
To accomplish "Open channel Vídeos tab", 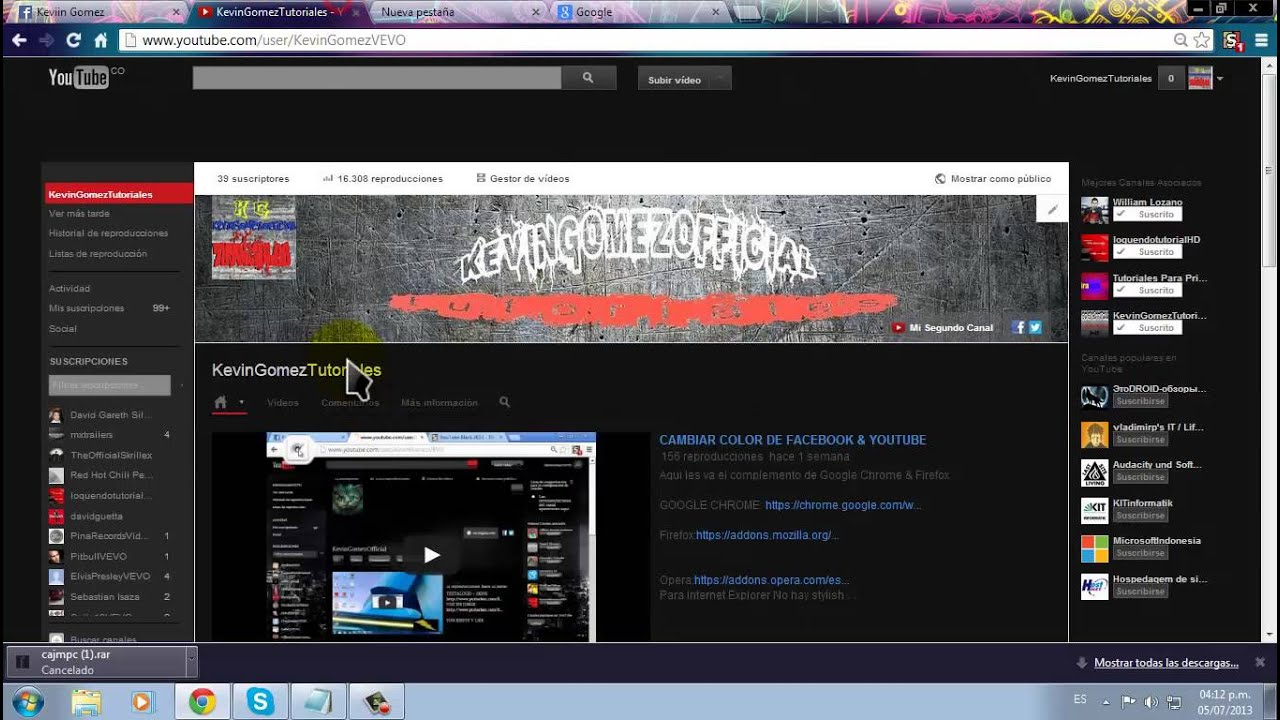I will 283,402.
